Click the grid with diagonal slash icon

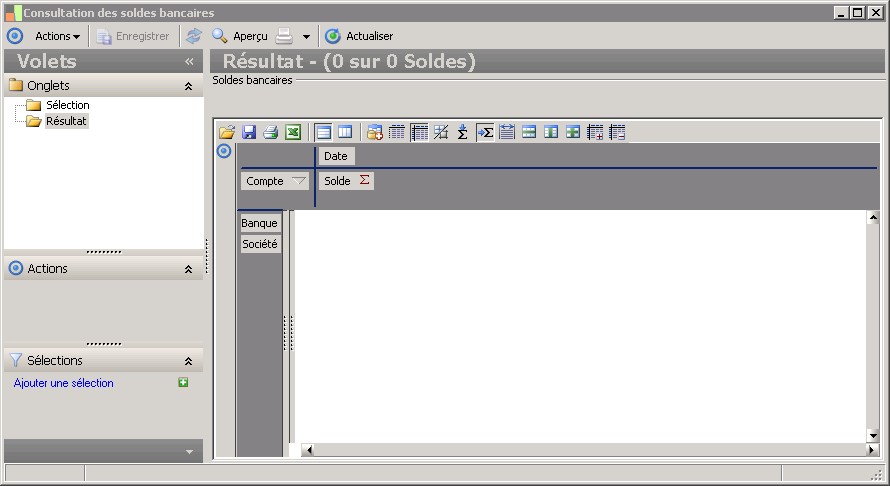click(441, 132)
